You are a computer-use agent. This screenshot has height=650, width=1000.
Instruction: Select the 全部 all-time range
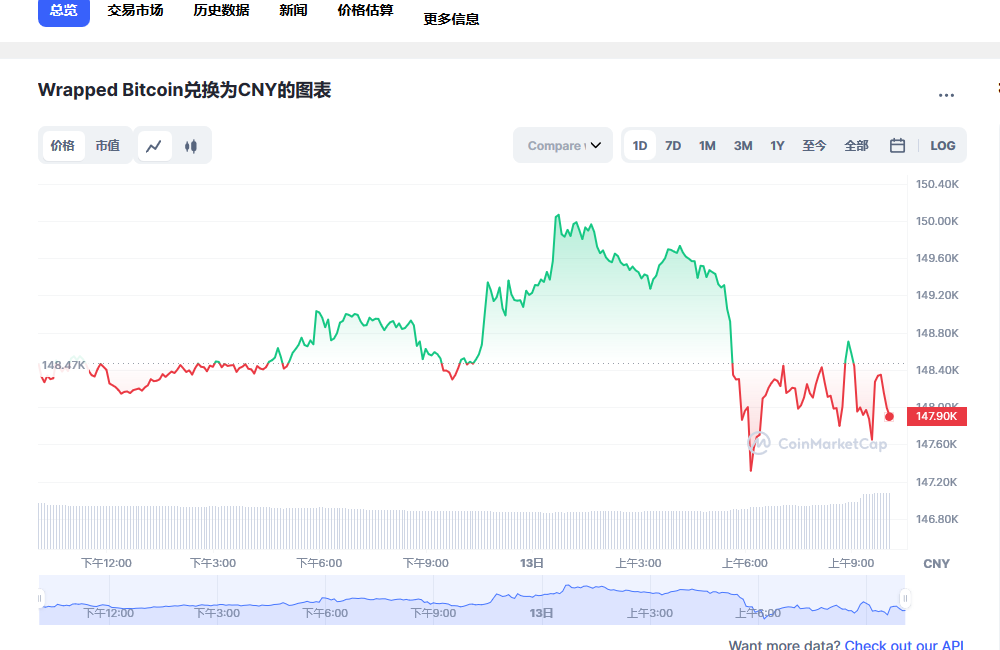pos(857,145)
